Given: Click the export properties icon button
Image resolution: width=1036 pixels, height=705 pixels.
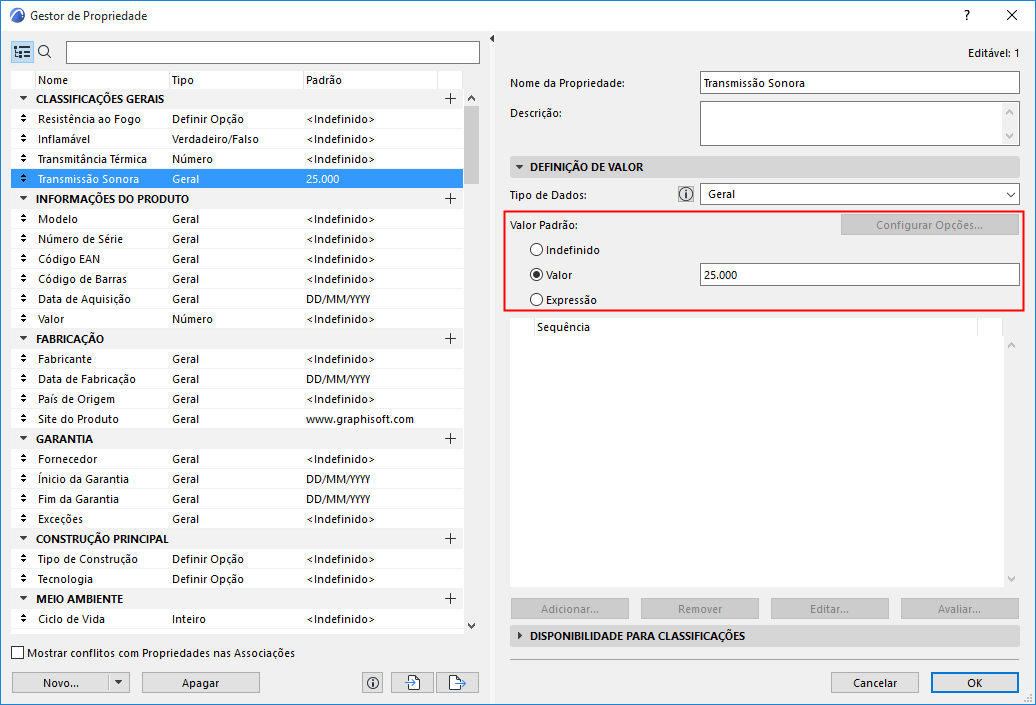Looking at the screenshot, I should (457, 683).
